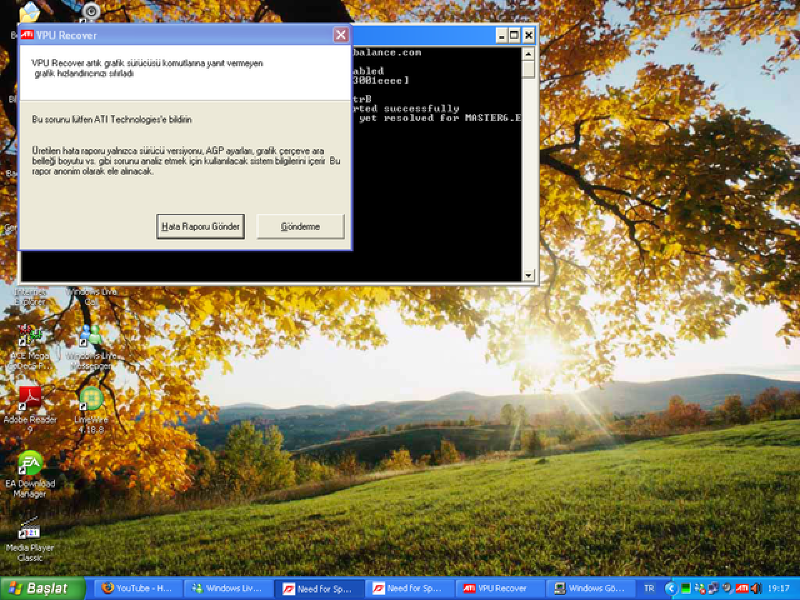Select the VPU Recover taskbar button

(x=498, y=588)
